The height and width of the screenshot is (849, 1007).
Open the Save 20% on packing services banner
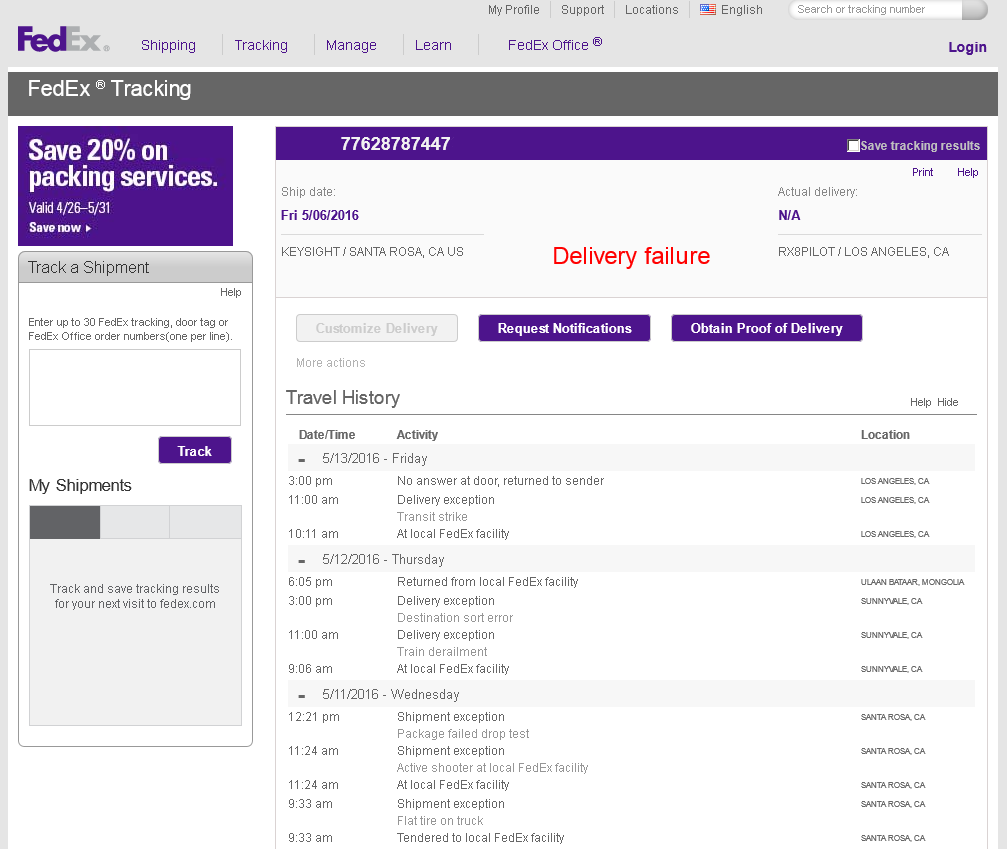(125, 186)
